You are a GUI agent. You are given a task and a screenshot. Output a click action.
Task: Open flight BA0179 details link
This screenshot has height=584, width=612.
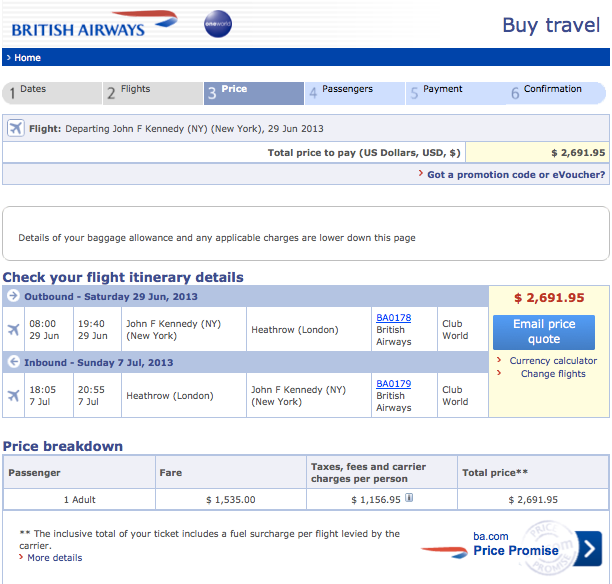click(393, 383)
